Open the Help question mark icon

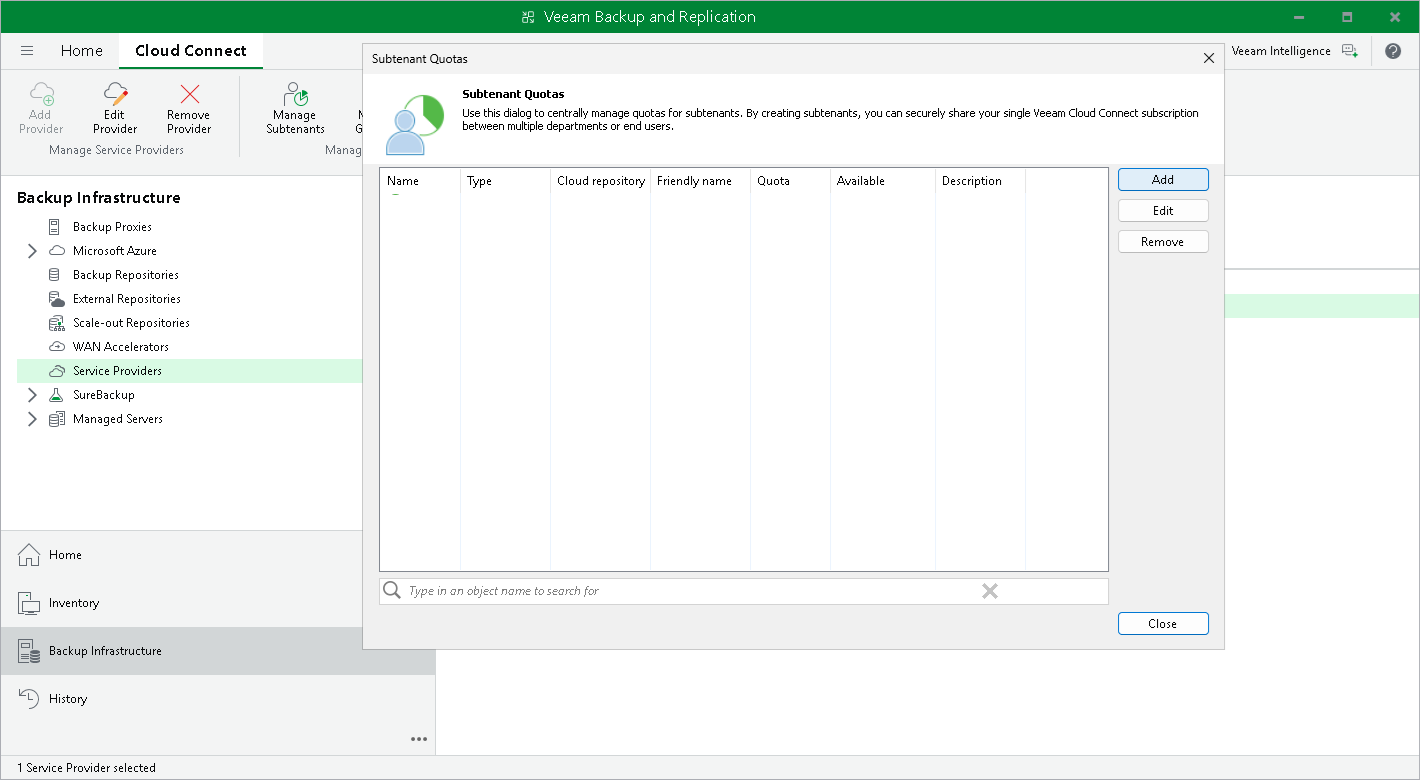click(x=1393, y=51)
